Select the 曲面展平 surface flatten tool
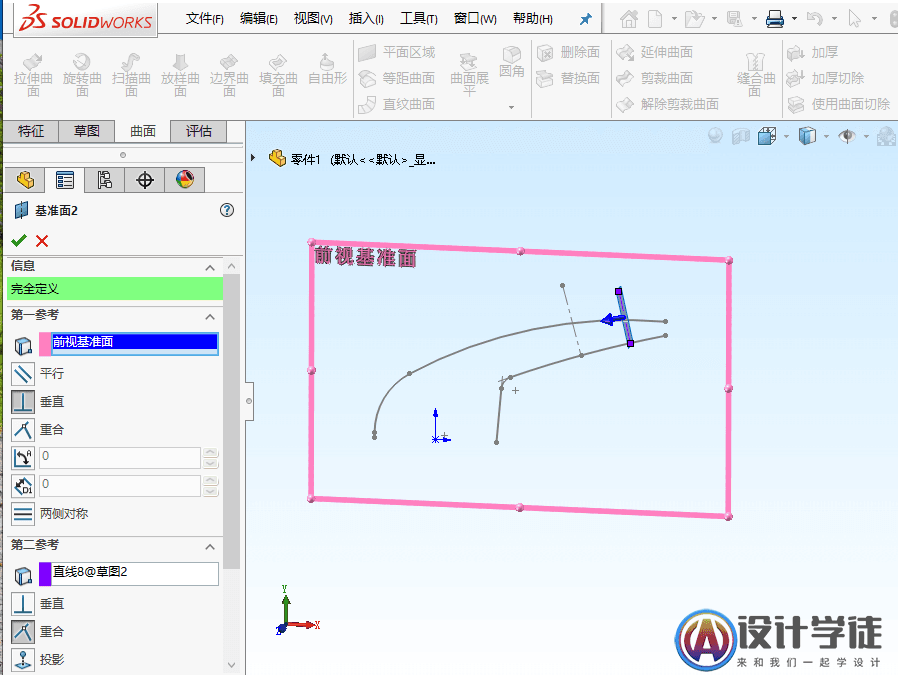This screenshot has width=898, height=675. pyautogui.click(x=469, y=74)
